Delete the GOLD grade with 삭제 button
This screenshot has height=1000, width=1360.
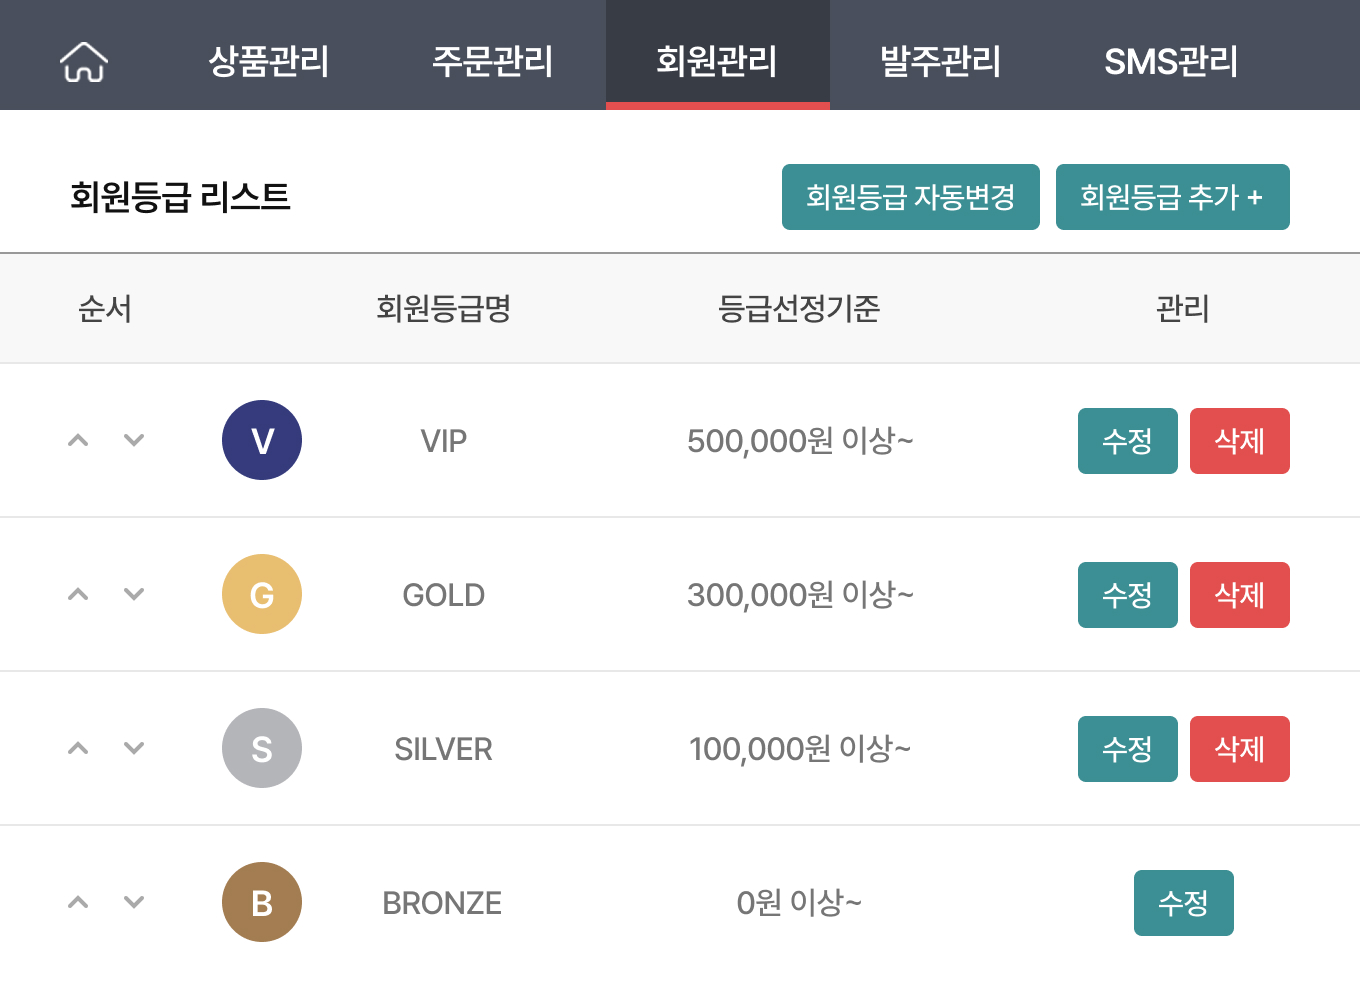coord(1240,594)
